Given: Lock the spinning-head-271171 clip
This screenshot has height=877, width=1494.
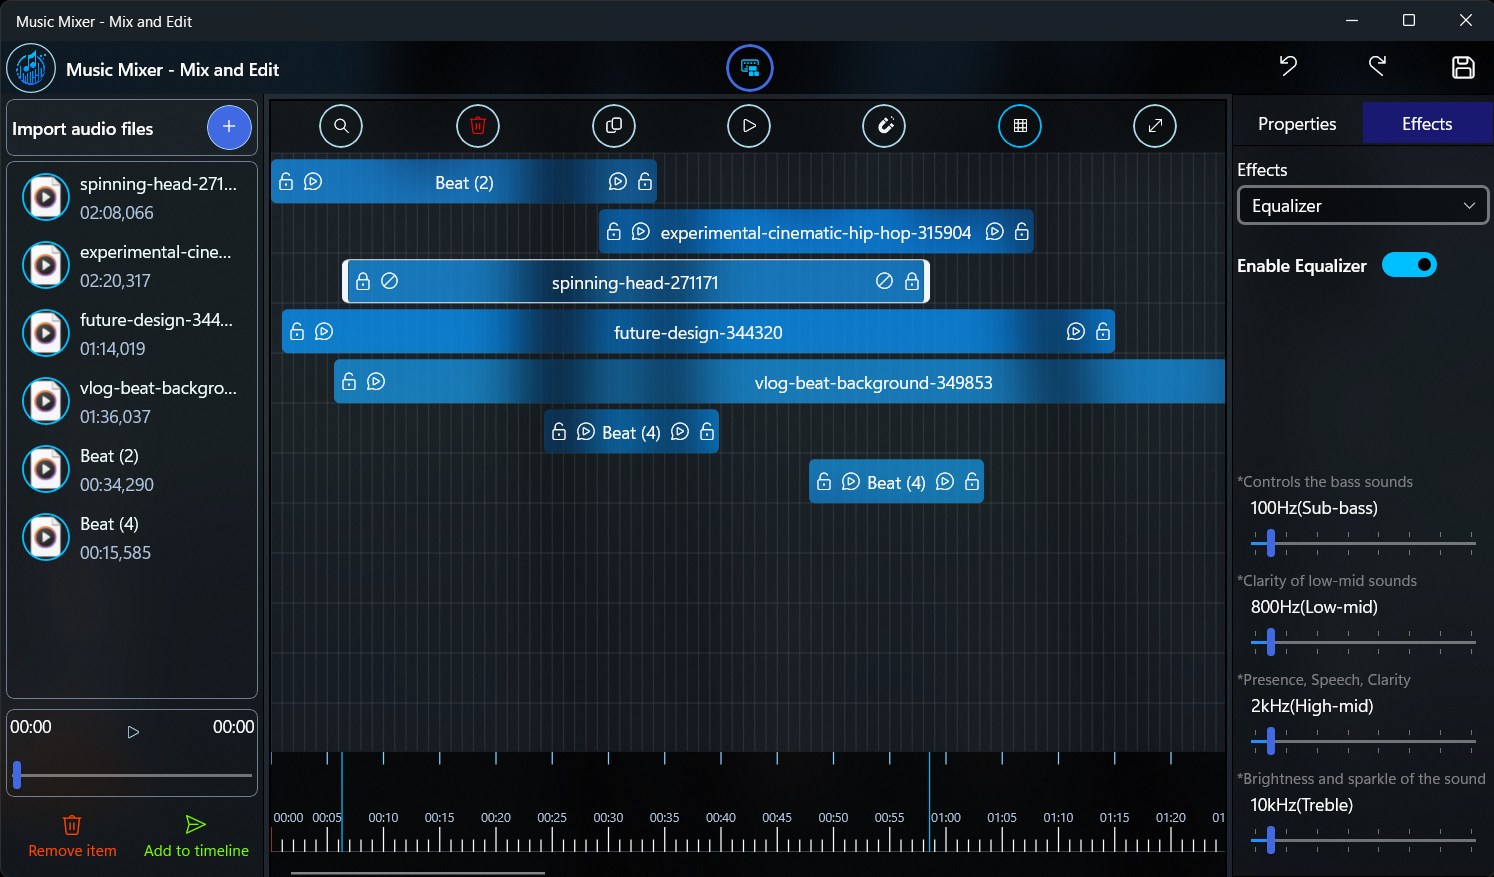Looking at the screenshot, I should coord(363,281).
